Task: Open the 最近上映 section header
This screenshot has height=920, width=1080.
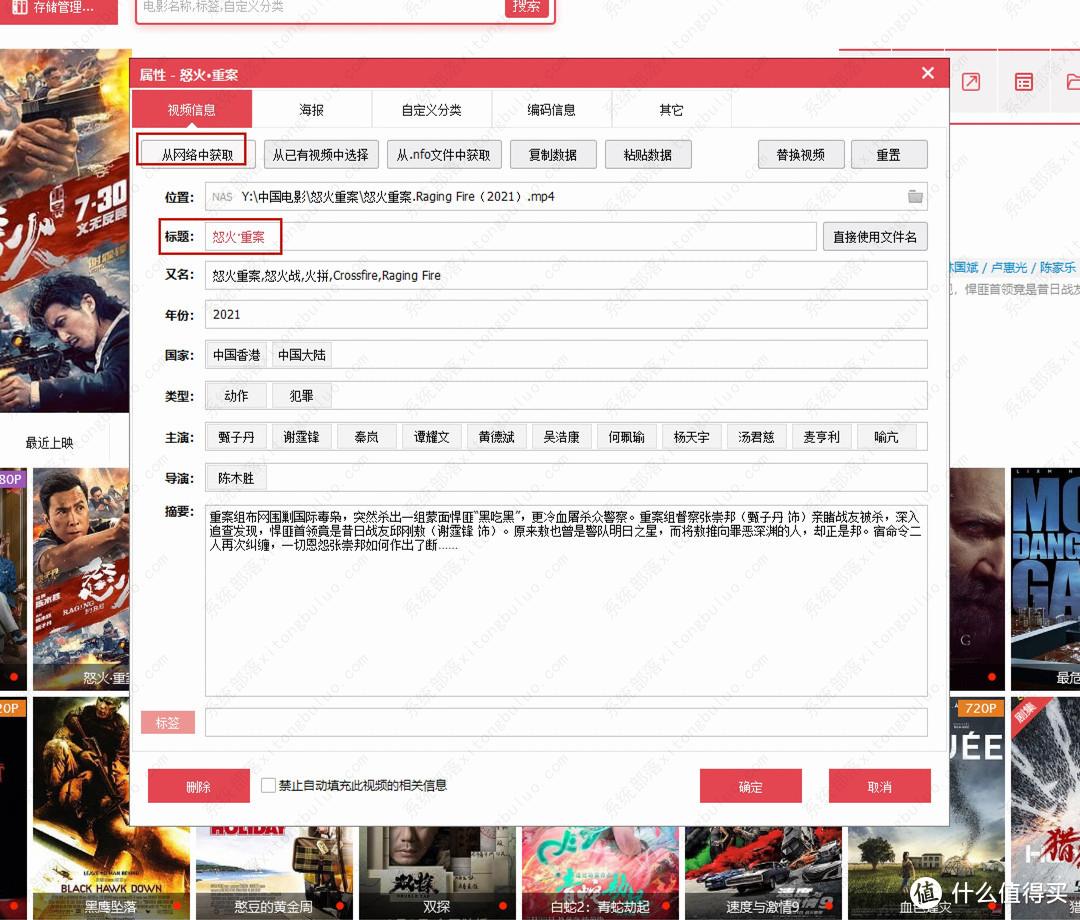Action: click(x=50, y=443)
